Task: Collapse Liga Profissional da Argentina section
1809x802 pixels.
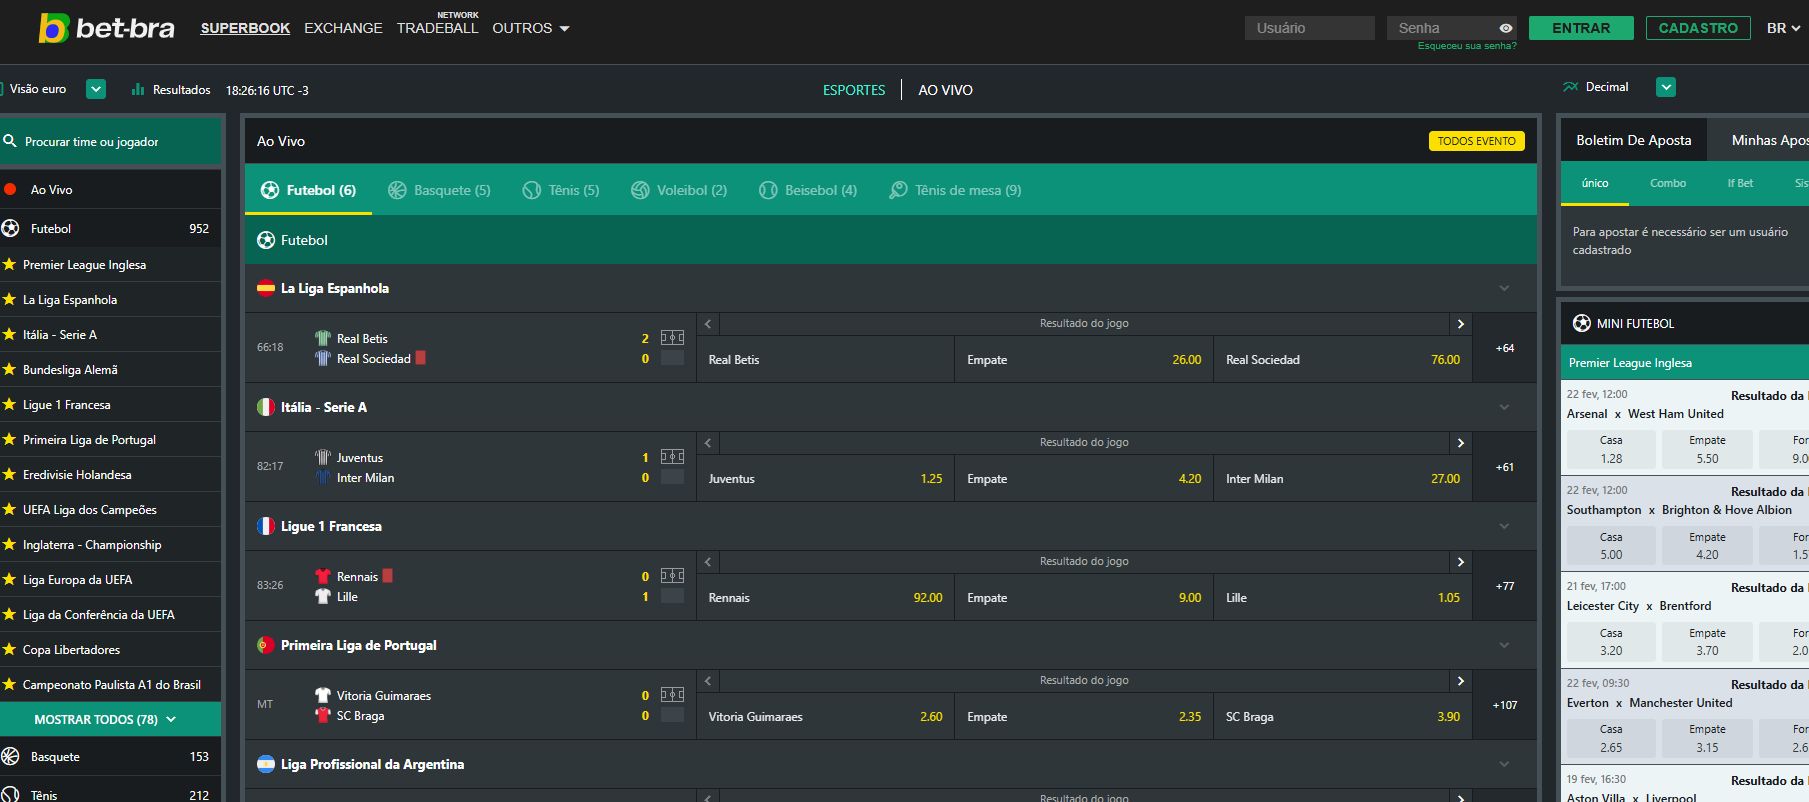Action: (1504, 764)
